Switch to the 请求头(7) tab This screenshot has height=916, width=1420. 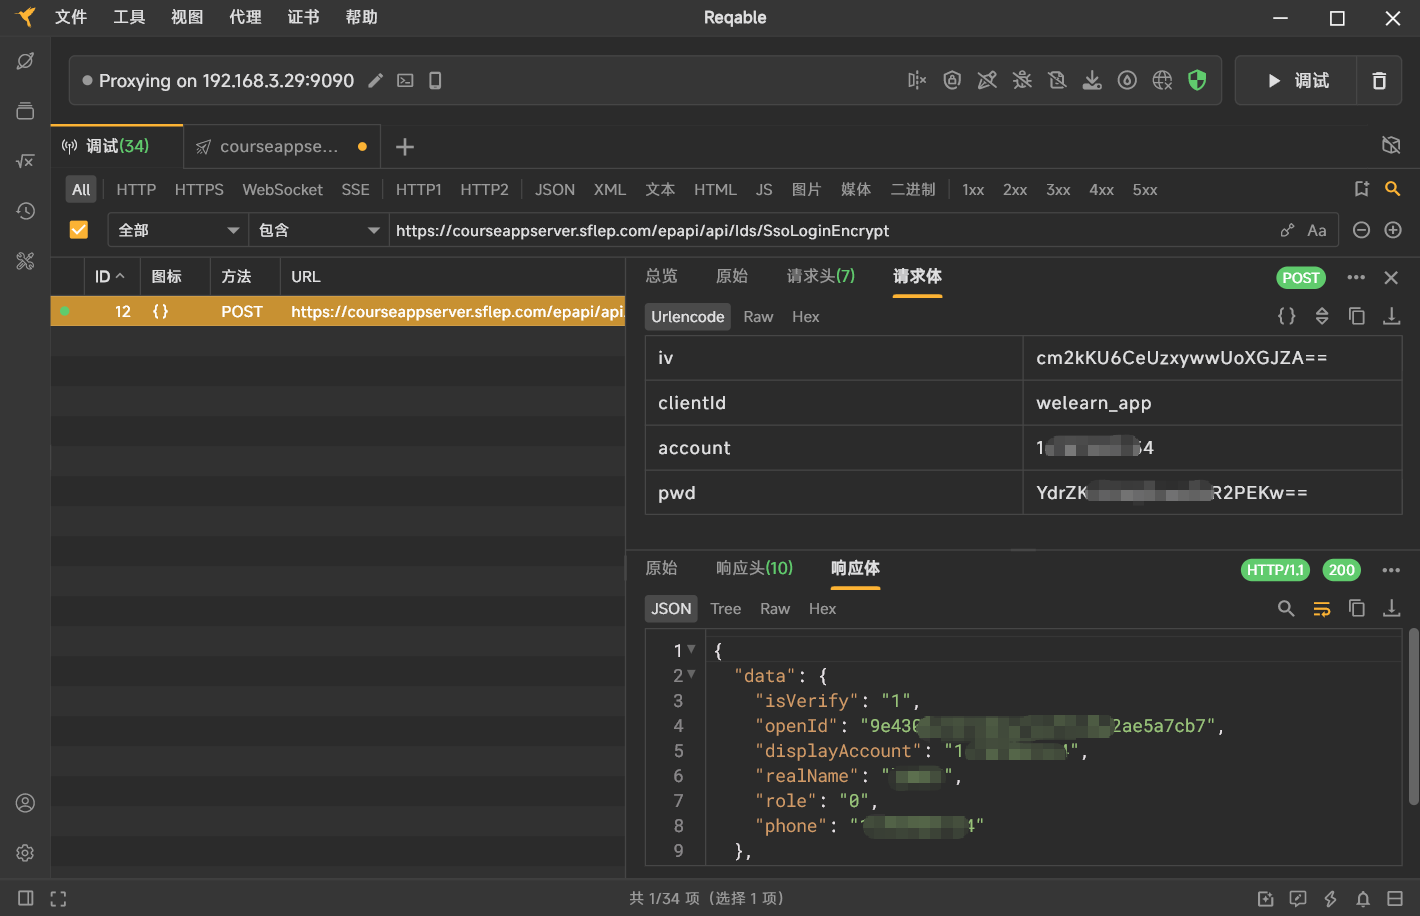tap(821, 276)
